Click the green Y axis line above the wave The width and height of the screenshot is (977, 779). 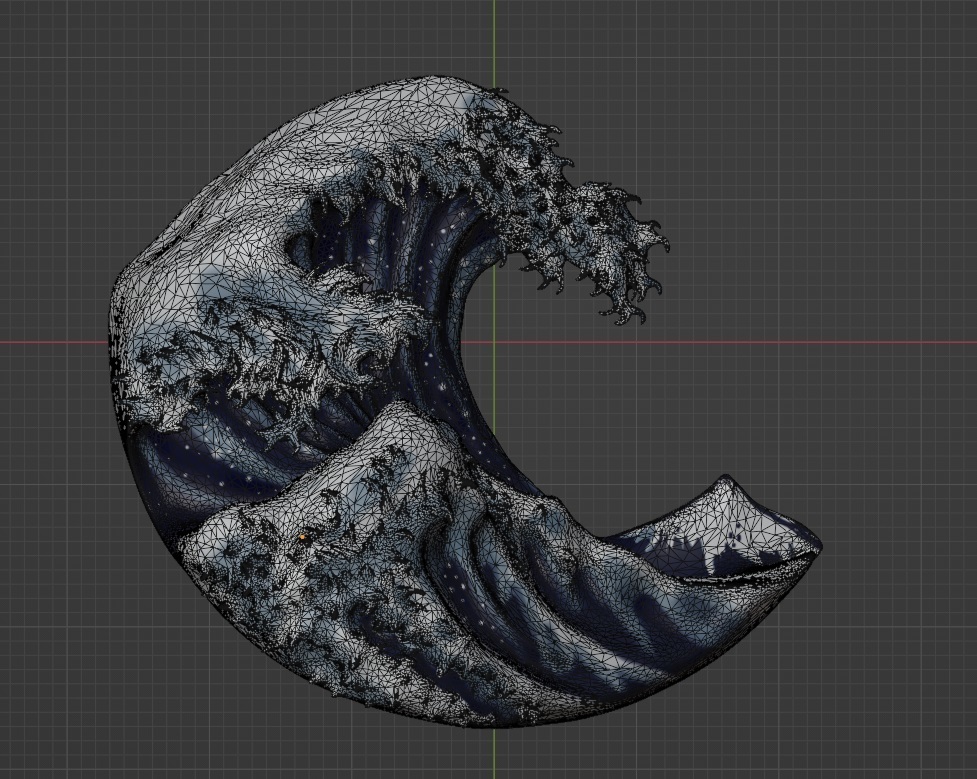pos(494,40)
